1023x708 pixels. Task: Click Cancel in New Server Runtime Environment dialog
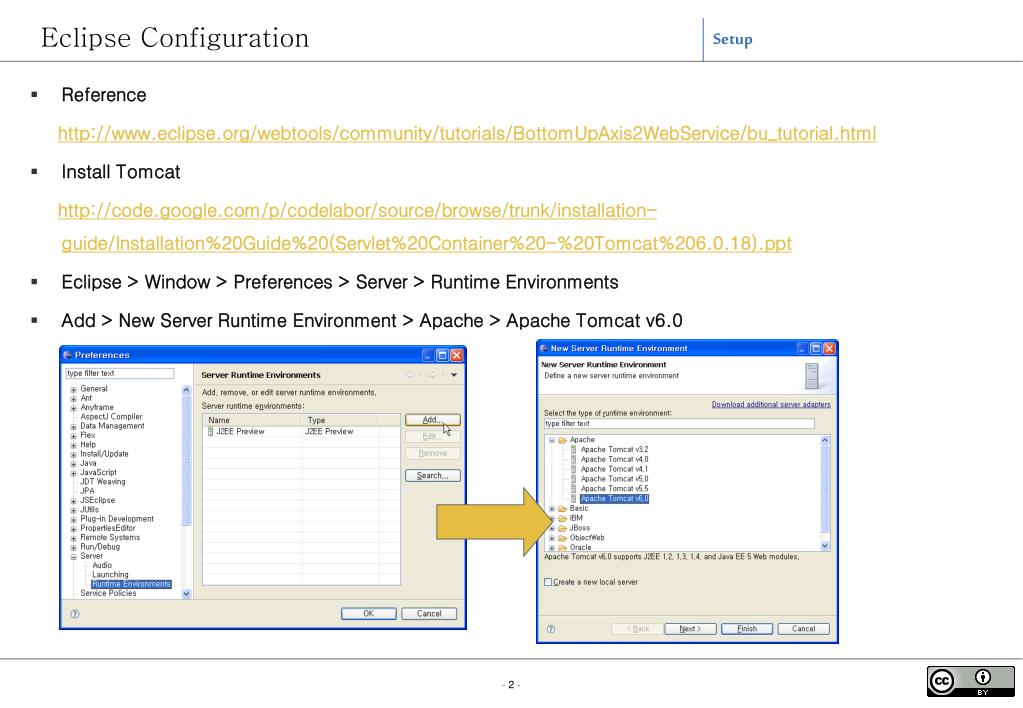[x=804, y=629]
